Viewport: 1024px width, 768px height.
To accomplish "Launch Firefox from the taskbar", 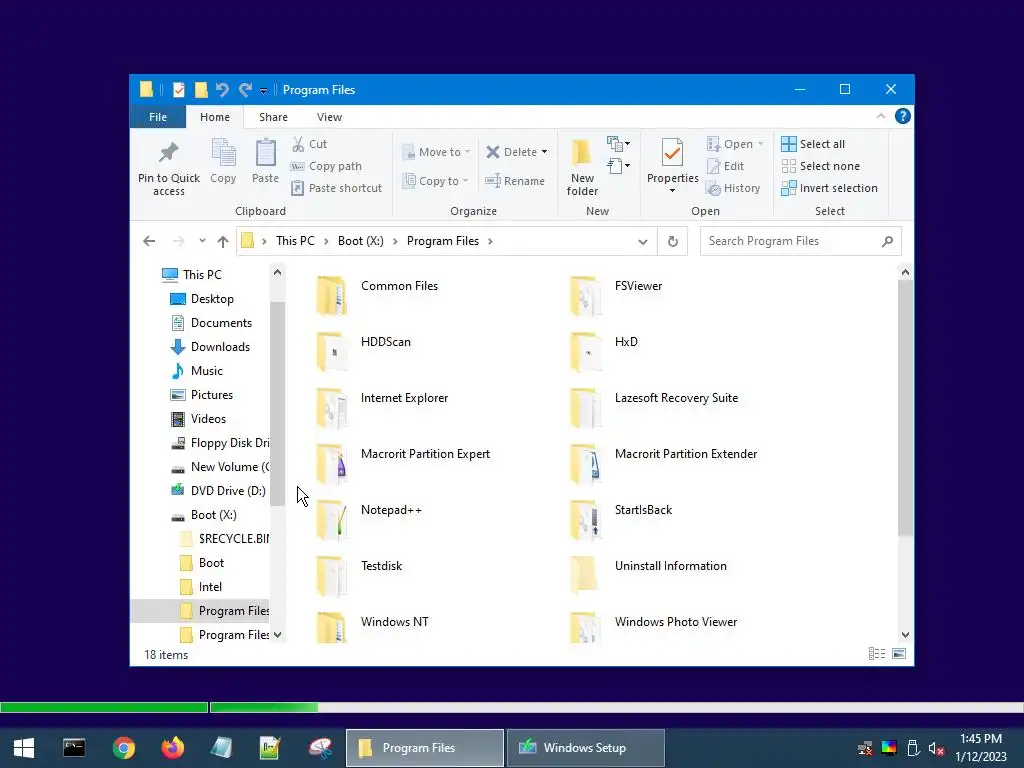I will point(173,748).
